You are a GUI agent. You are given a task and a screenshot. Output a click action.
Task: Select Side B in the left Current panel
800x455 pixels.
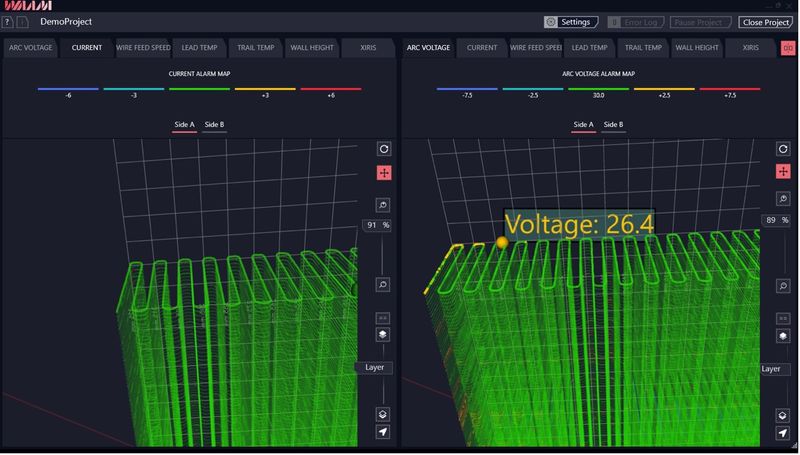coord(214,125)
